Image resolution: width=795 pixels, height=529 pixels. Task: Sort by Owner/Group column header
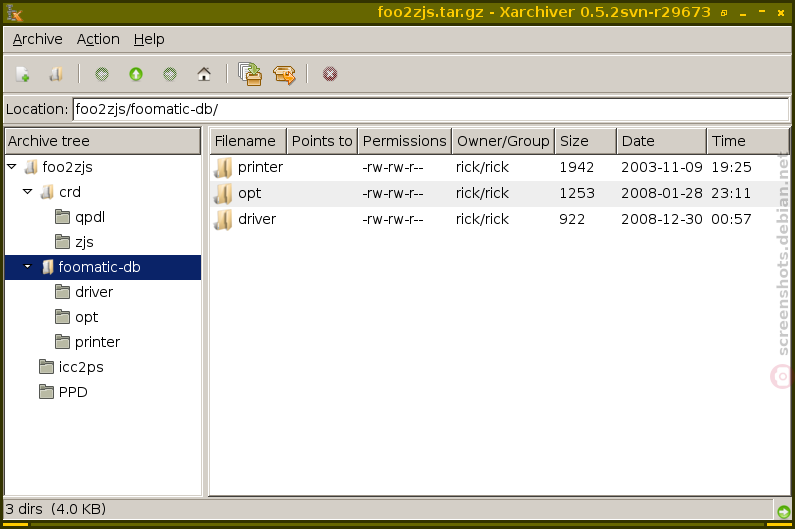503,141
